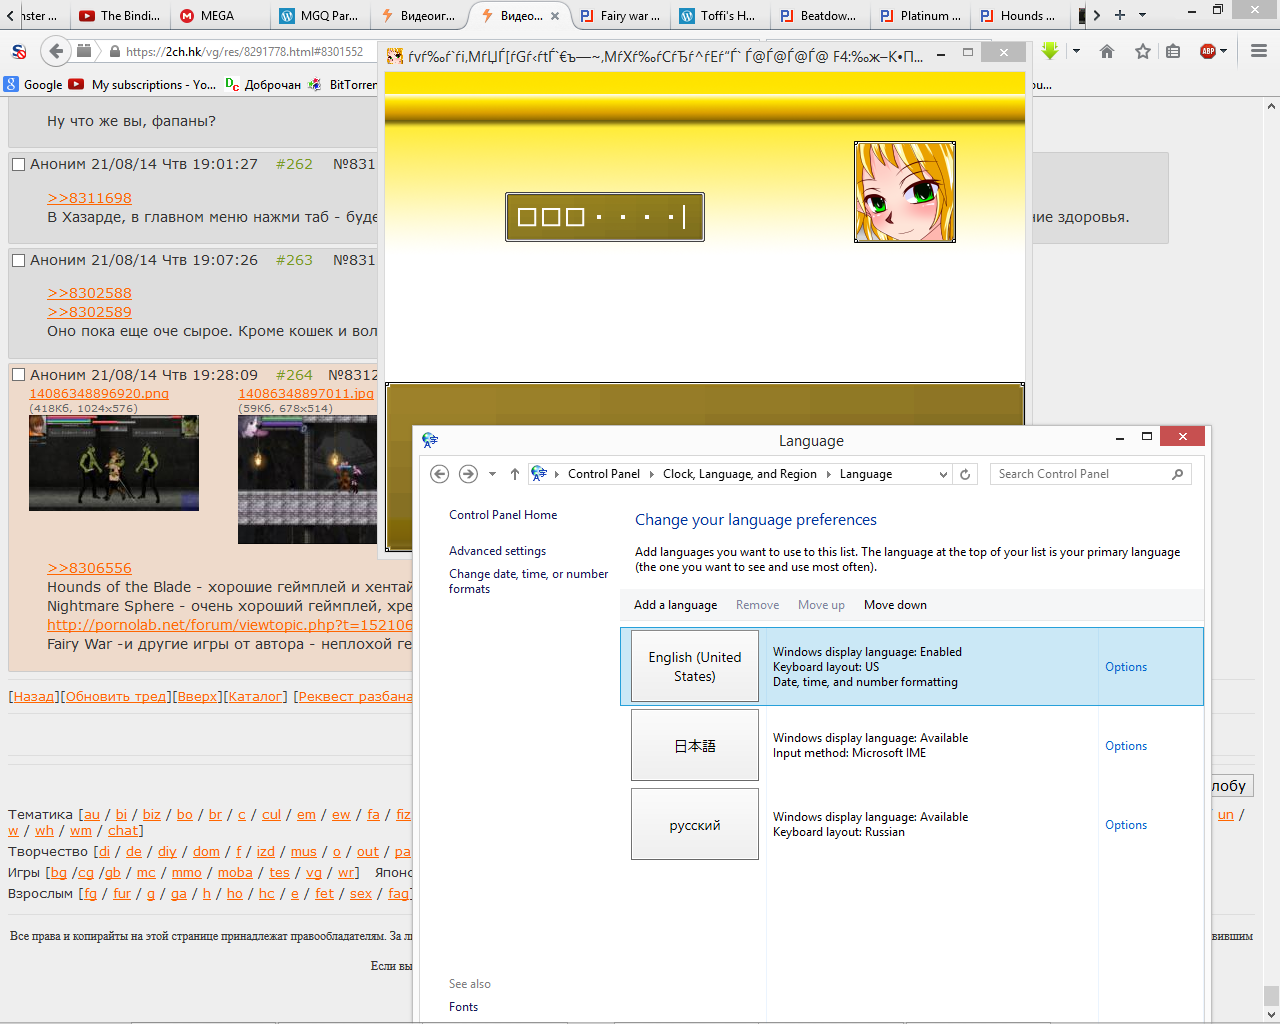Enlarge the green monsters game thumbnail
This screenshot has width=1280, height=1024.
tap(114, 463)
